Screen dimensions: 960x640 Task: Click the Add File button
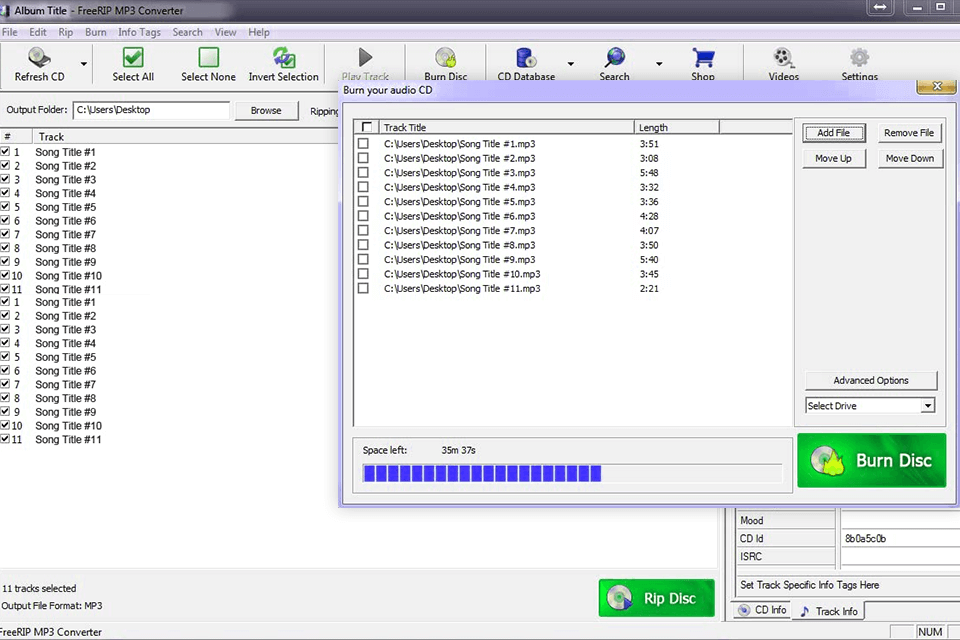pyautogui.click(x=833, y=133)
